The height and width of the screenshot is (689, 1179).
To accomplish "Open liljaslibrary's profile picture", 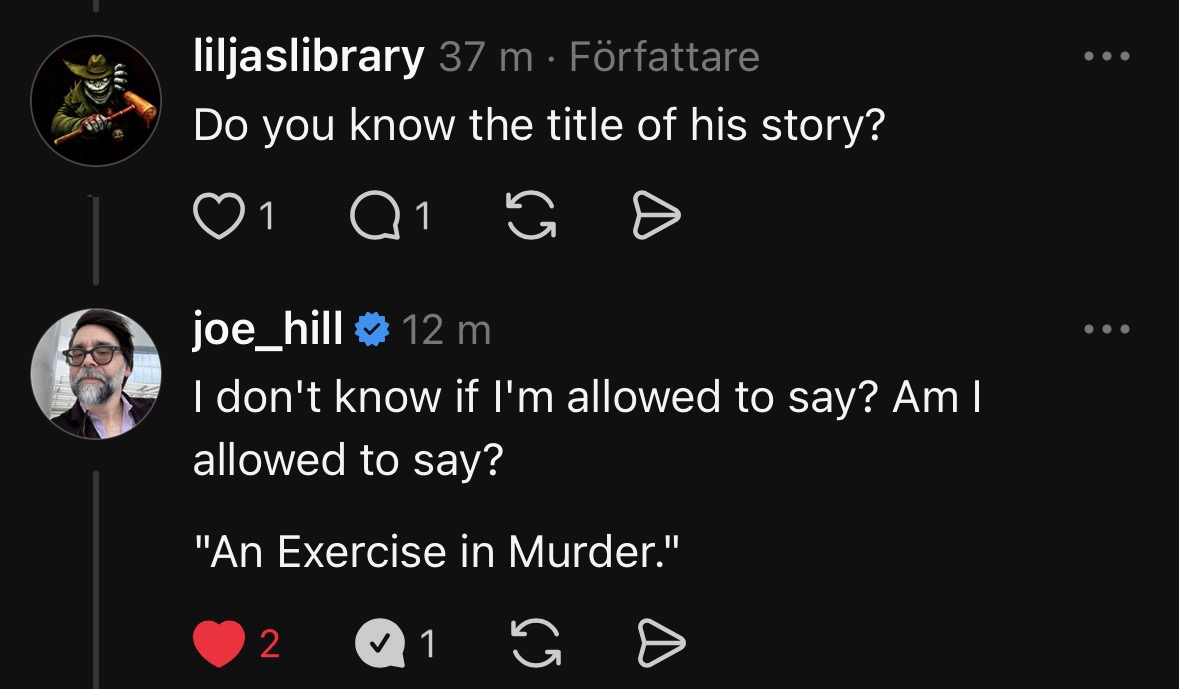I will coord(96,101).
